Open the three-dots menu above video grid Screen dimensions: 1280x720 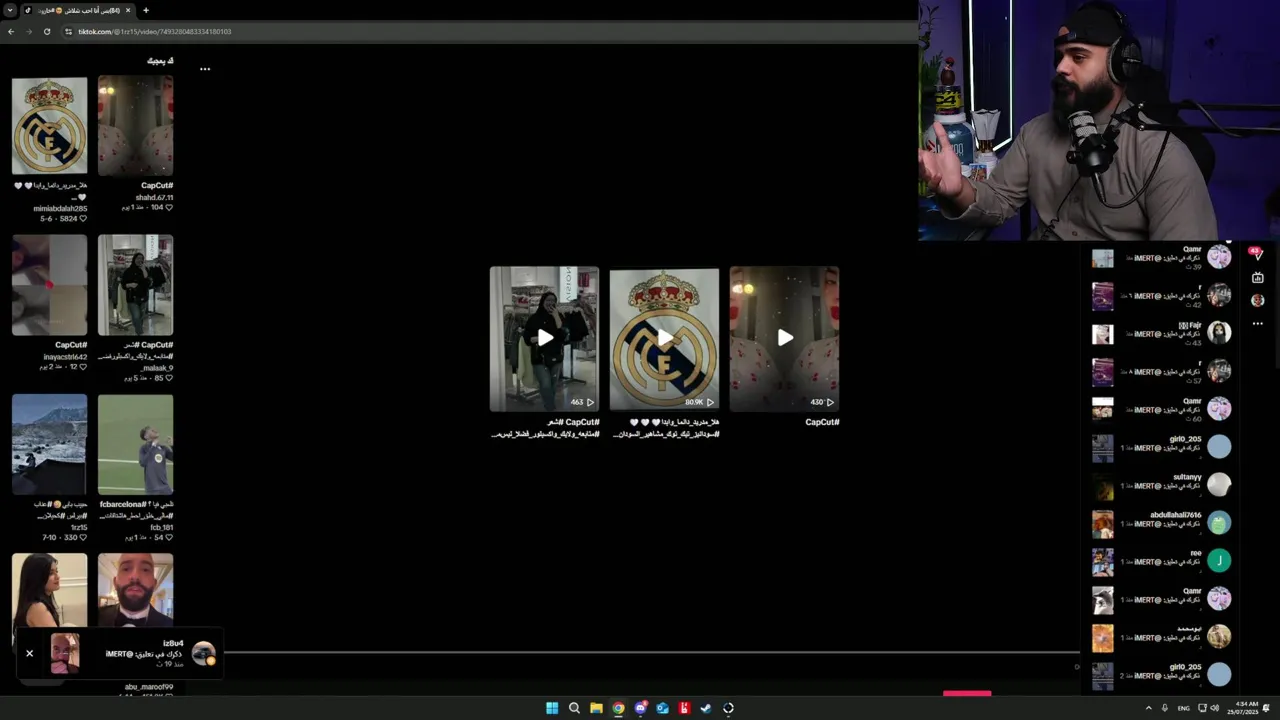point(205,69)
